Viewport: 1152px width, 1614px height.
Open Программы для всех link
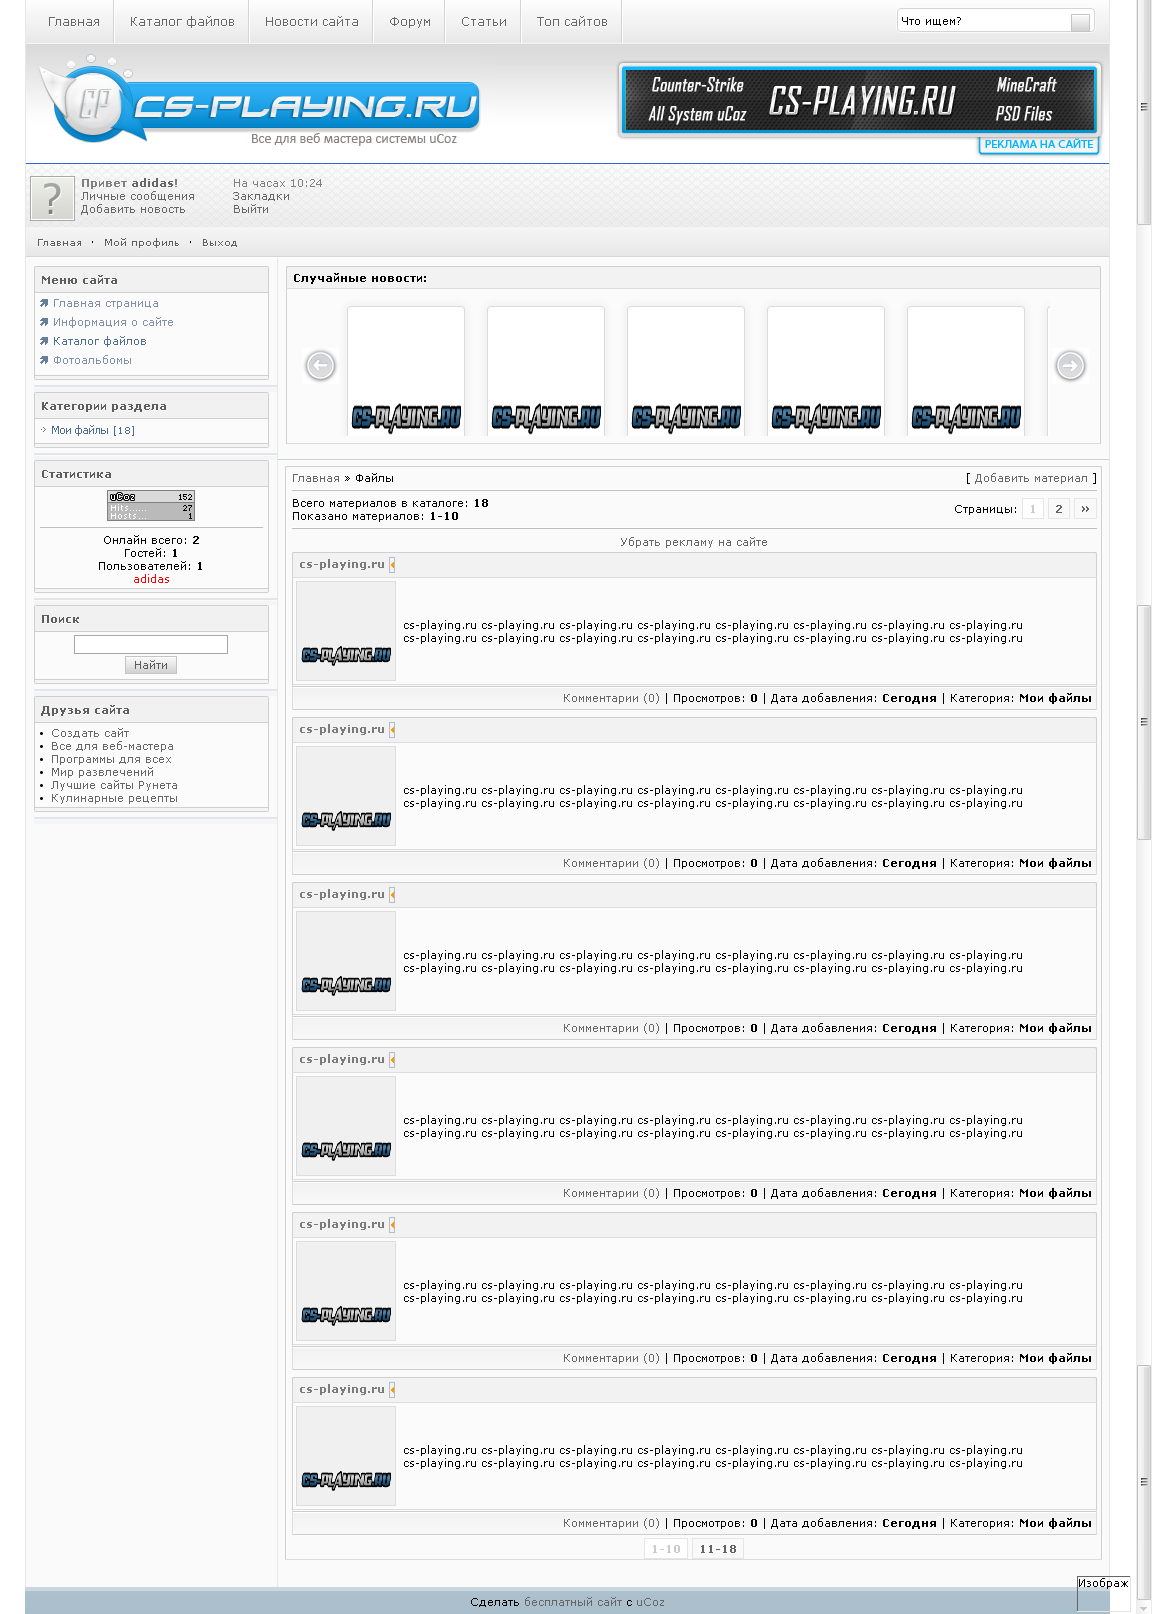pos(111,759)
